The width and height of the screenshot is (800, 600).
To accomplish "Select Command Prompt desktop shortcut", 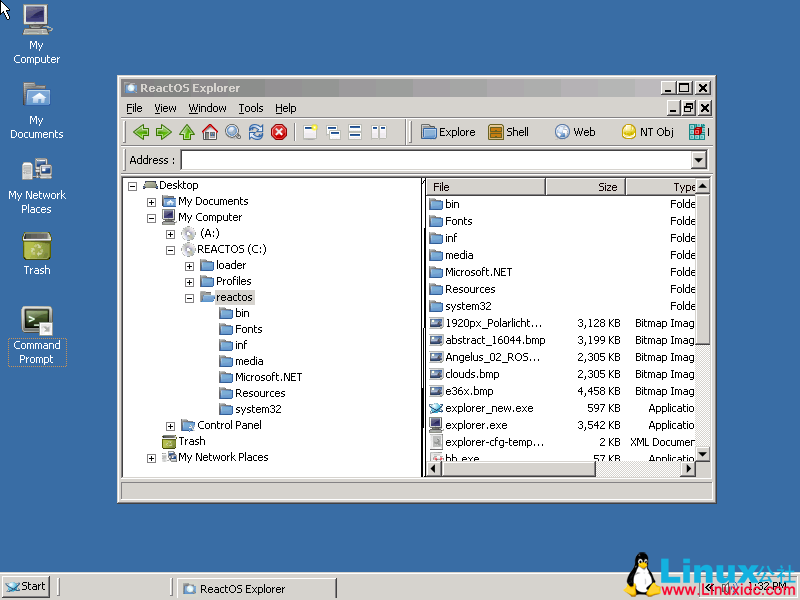I will (37, 336).
